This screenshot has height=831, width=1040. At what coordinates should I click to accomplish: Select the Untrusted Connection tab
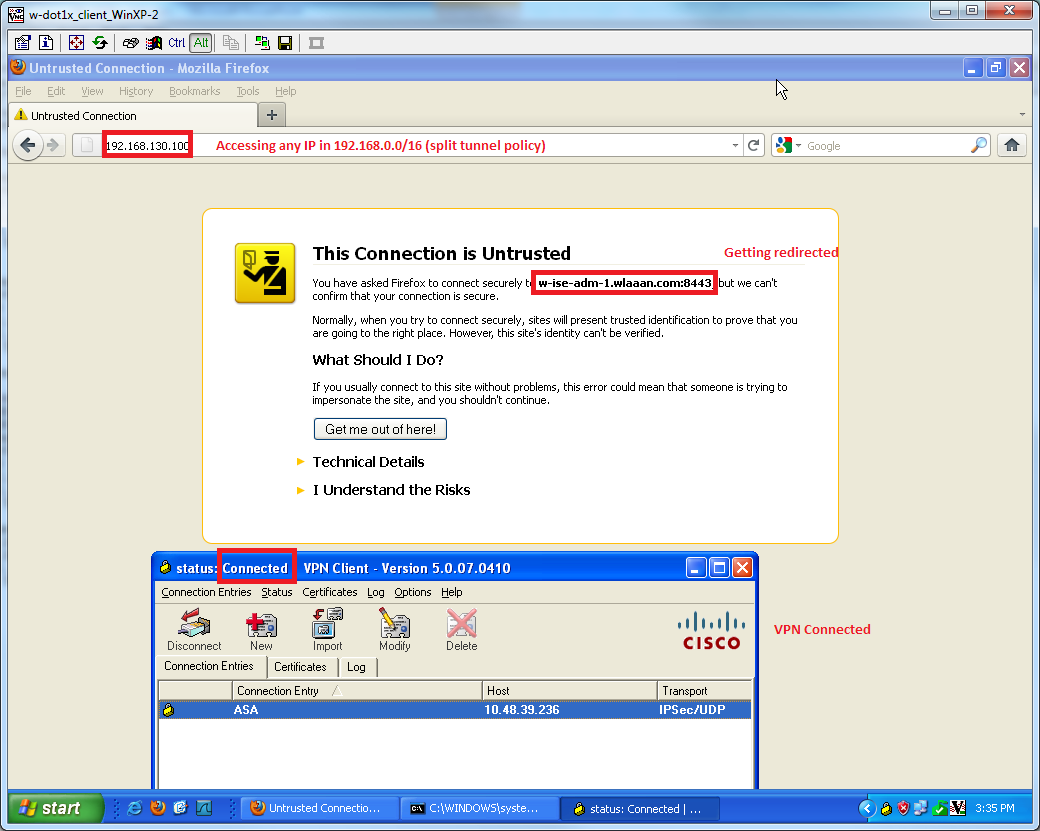(133, 115)
